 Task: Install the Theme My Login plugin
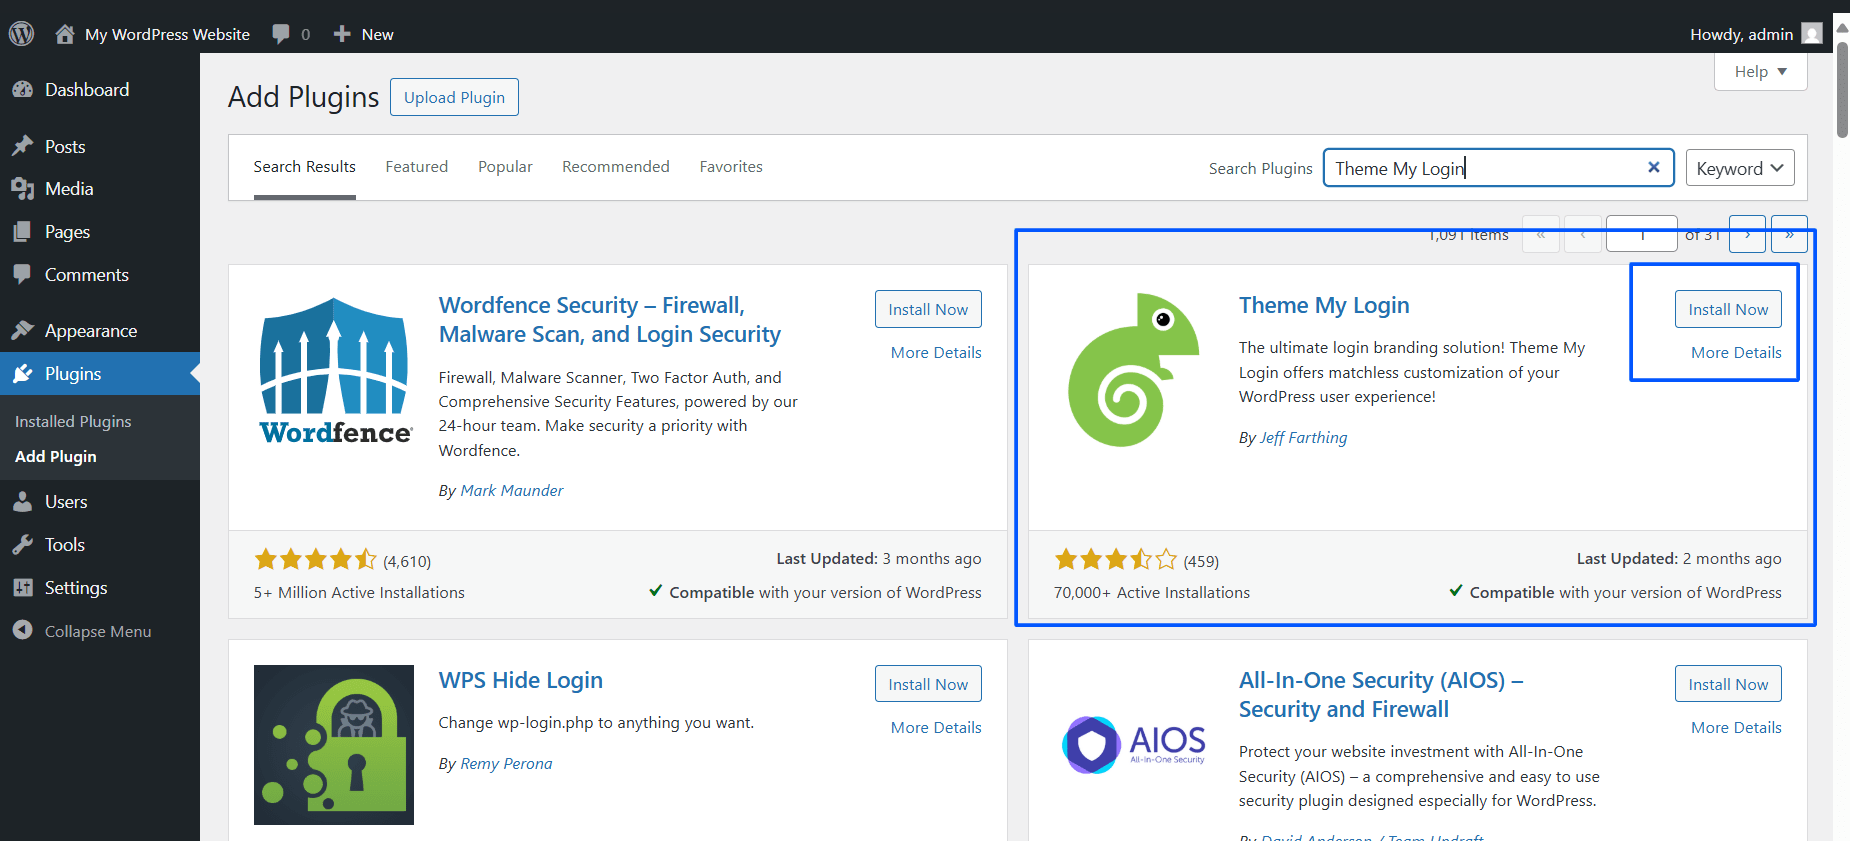1728,309
